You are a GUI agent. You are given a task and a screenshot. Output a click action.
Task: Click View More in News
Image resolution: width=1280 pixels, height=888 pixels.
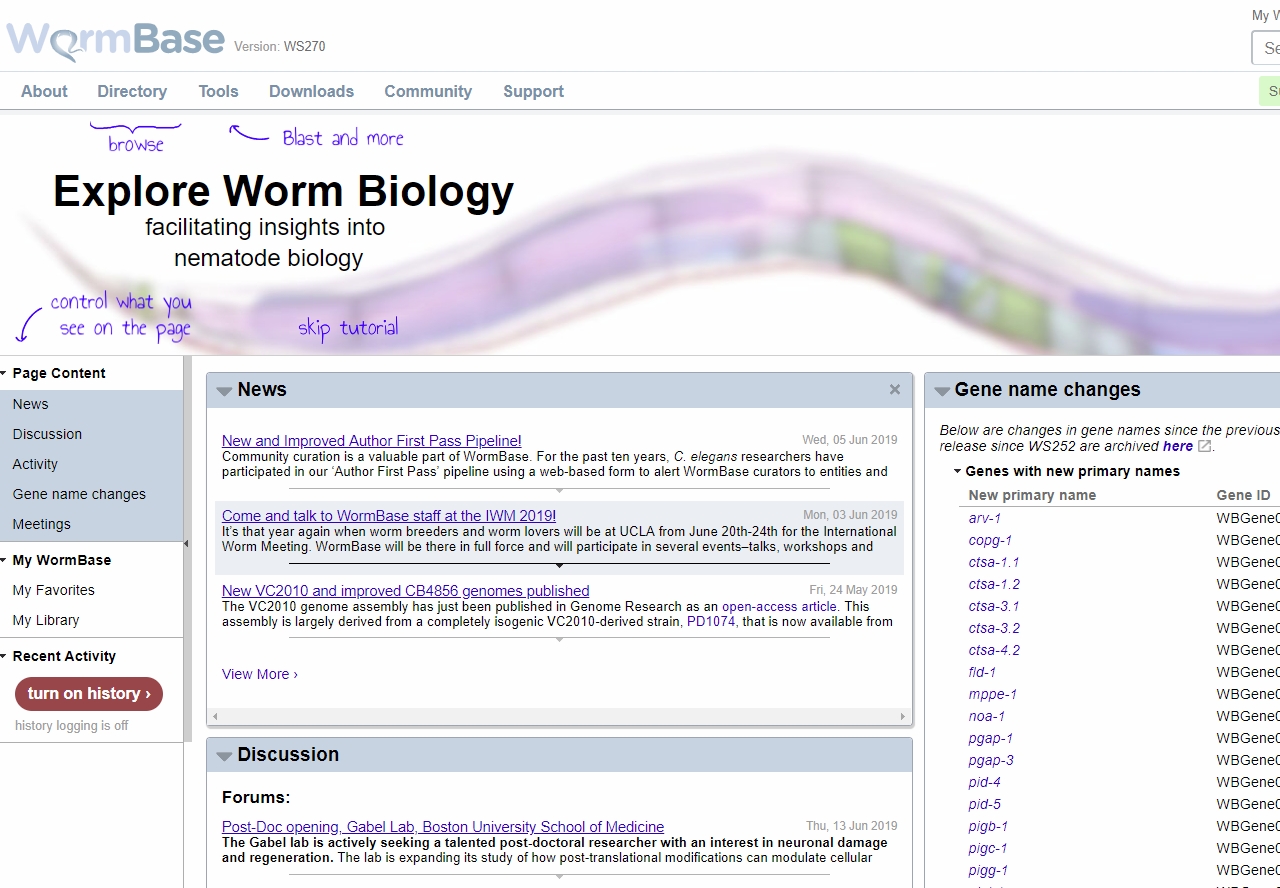pos(260,674)
